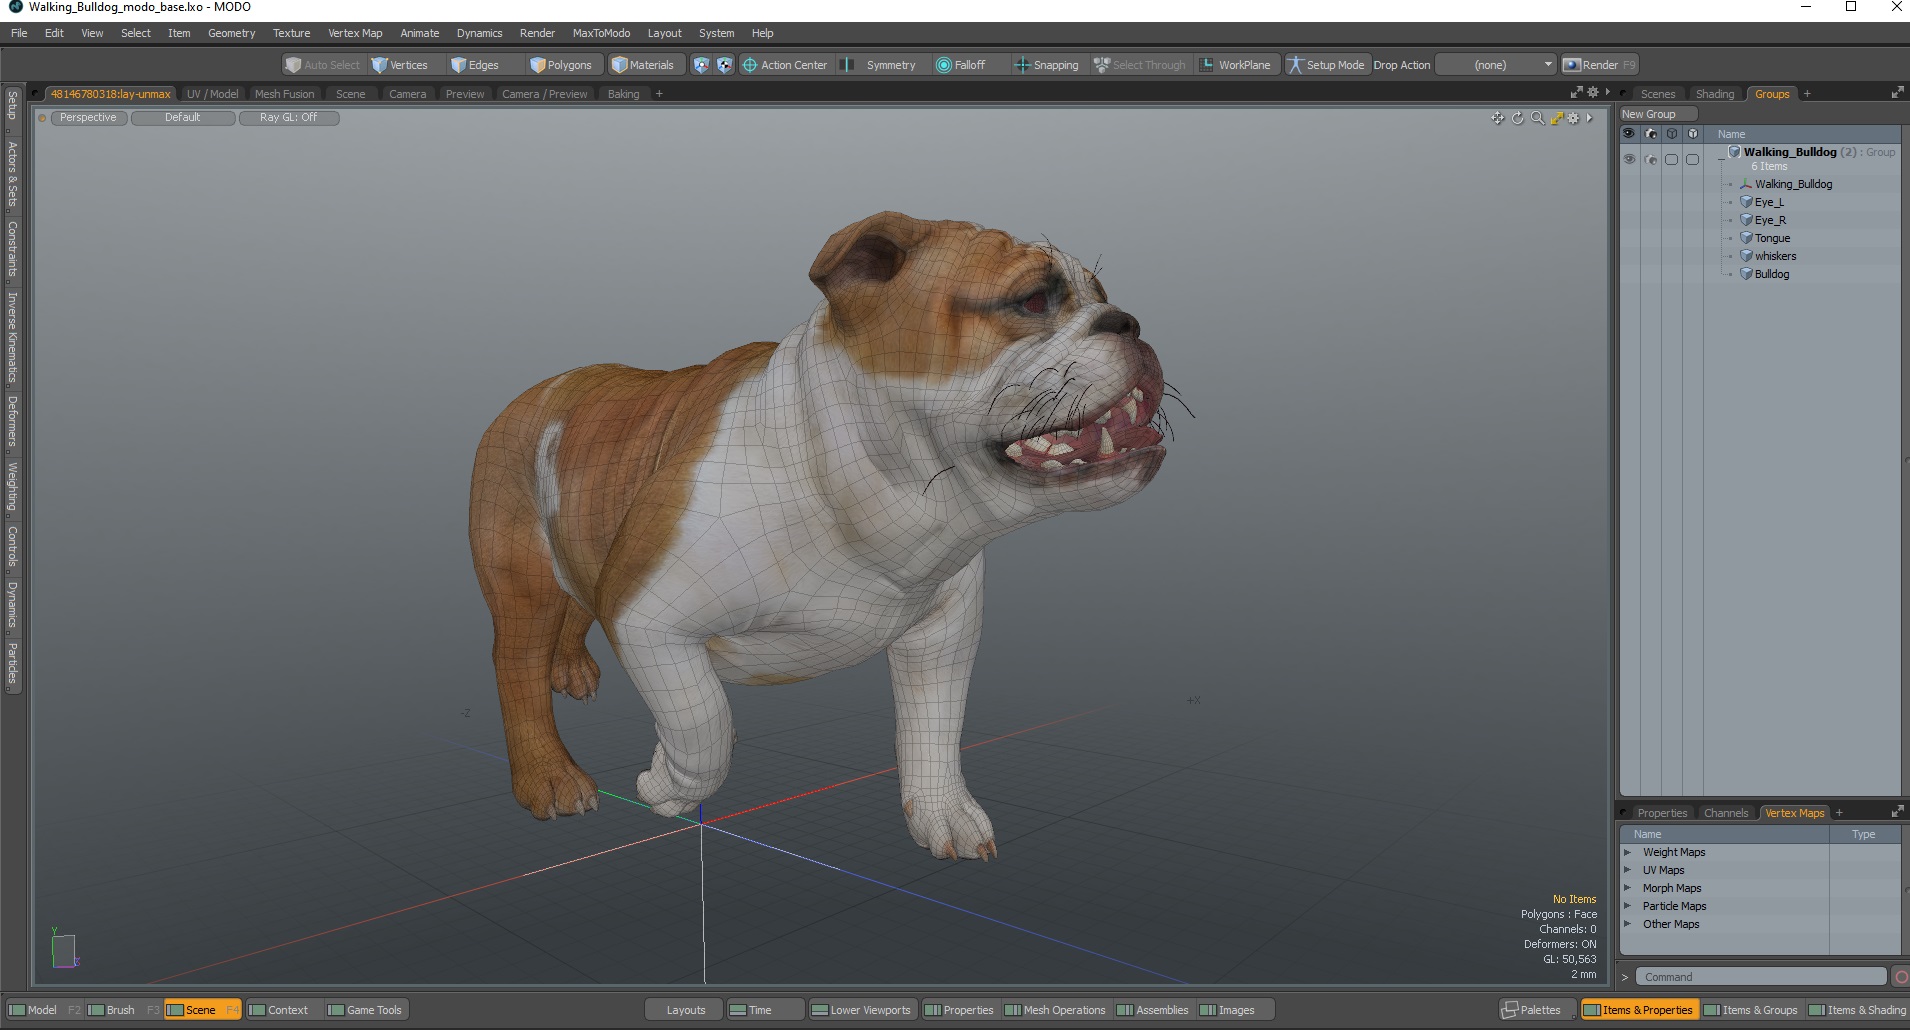Click the Items selection mode icon
The height and width of the screenshot is (1030, 1910).
tap(701, 65)
